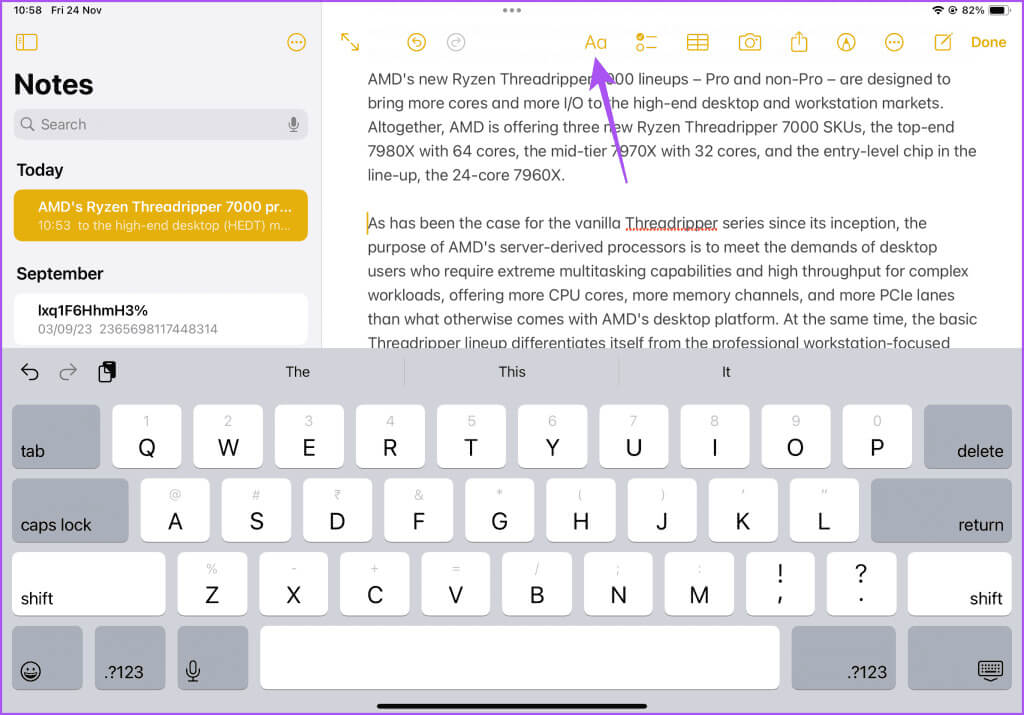This screenshot has width=1024, height=715.
Task: Open the Markup pen icon
Action: coord(846,42)
